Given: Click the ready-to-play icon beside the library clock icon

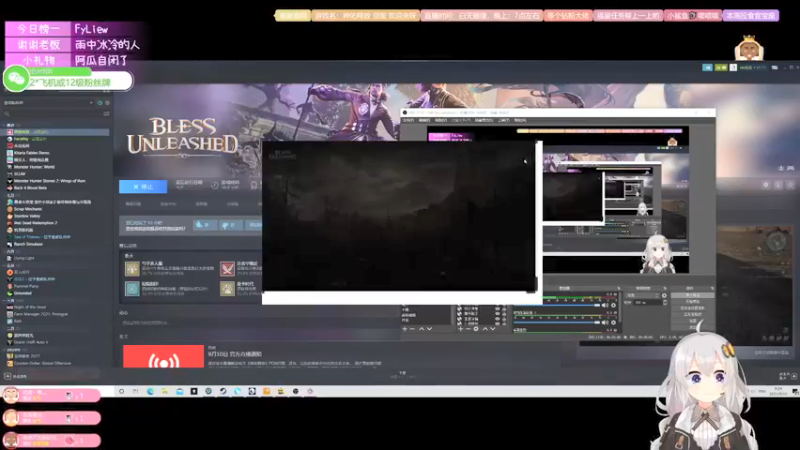Looking at the screenshot, I should (107, 103).
